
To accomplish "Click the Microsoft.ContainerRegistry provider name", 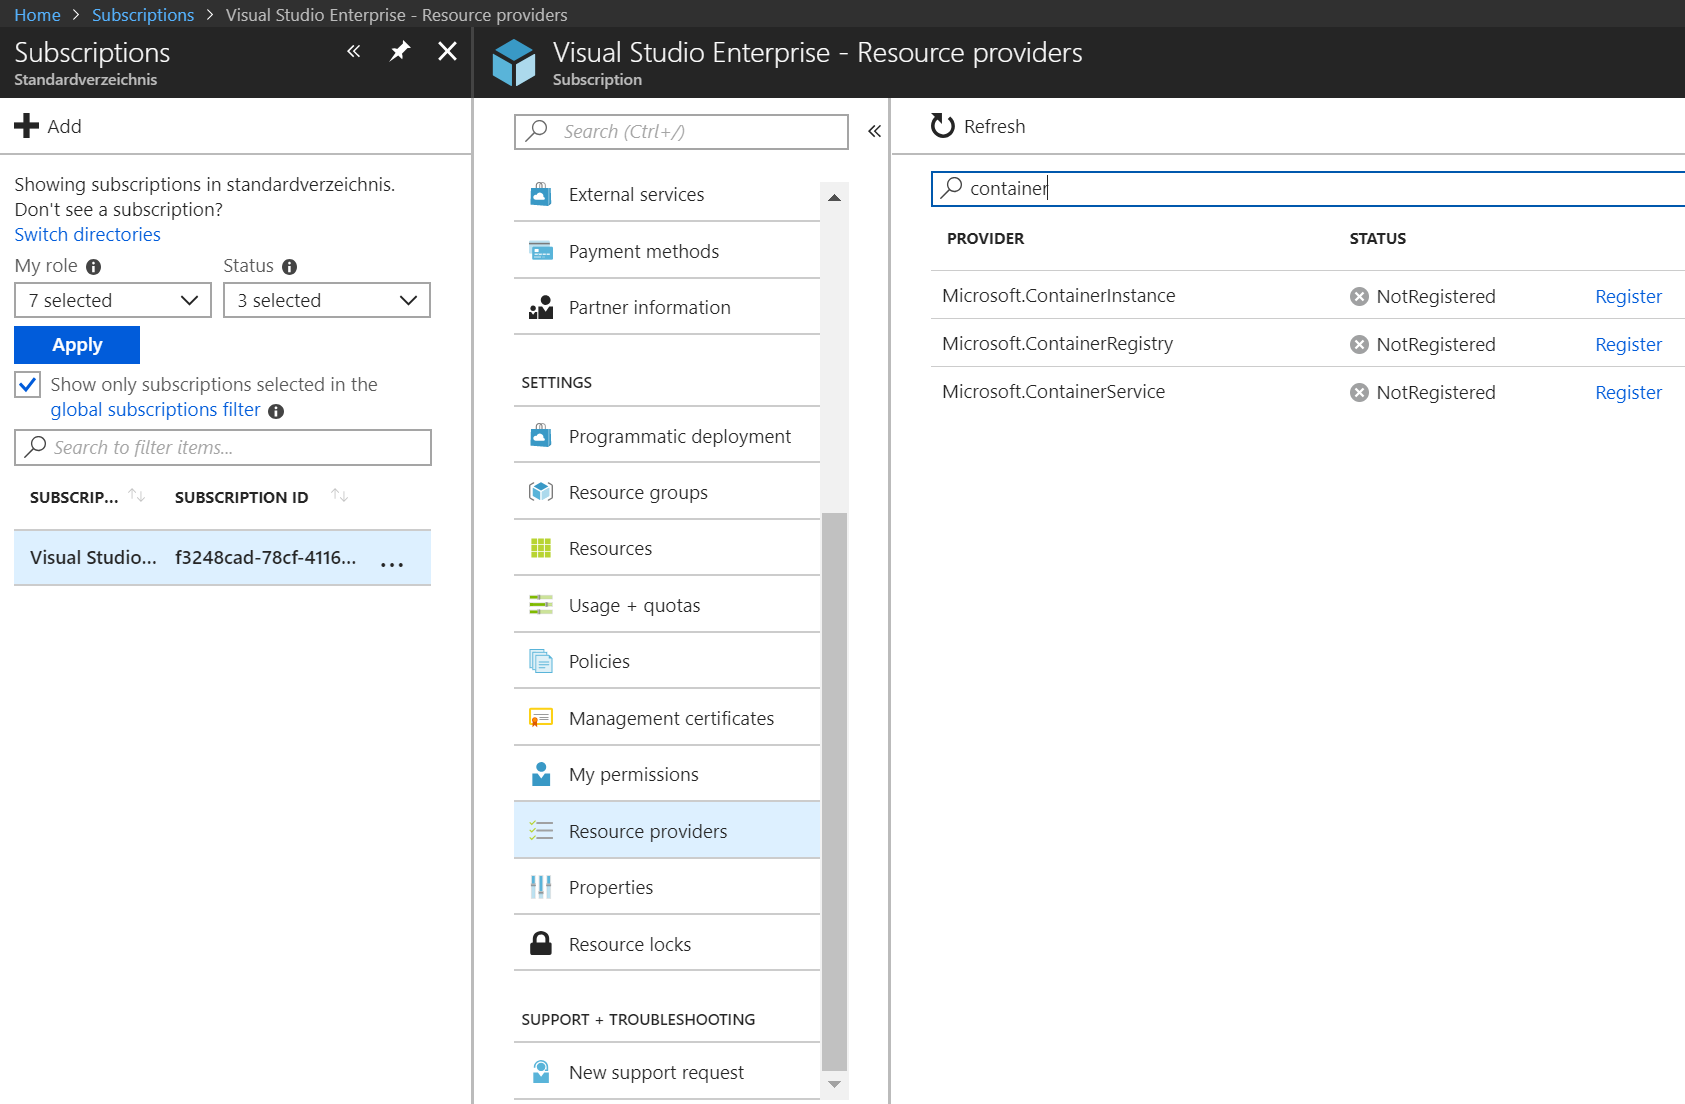I will 1057,343.
